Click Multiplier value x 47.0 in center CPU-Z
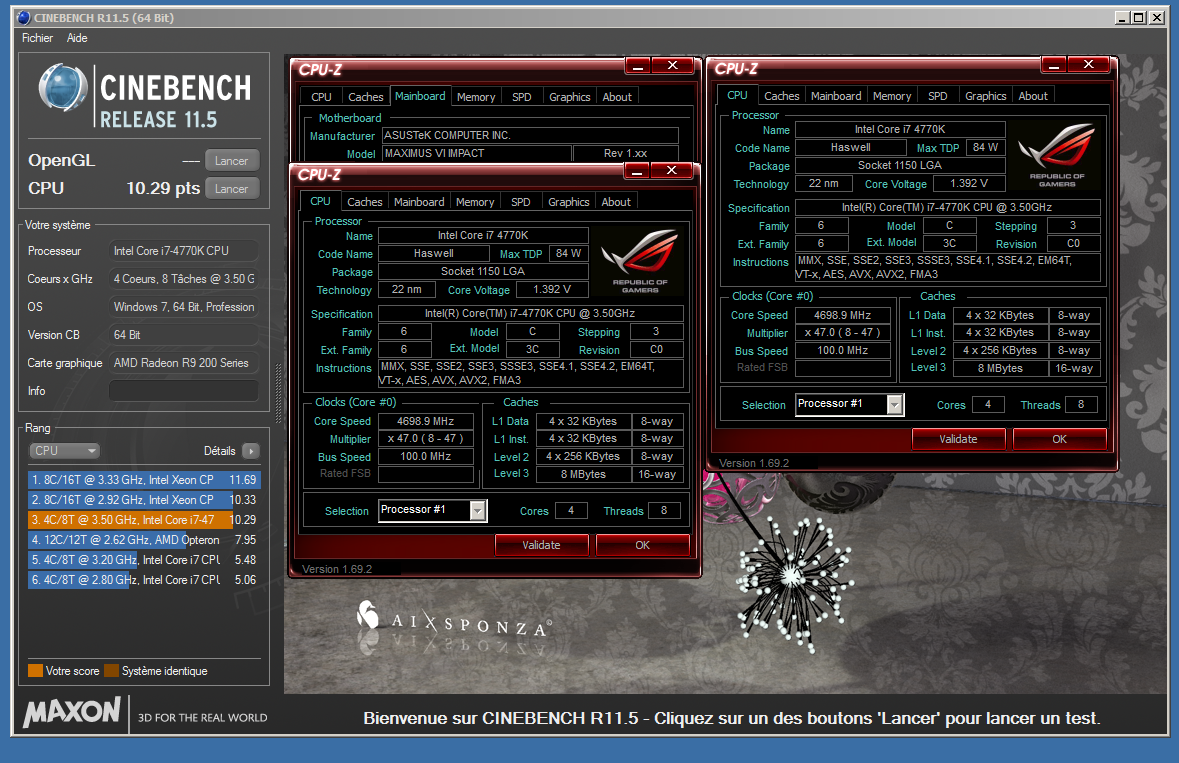 pyautogui.click(x=426, y=438)
